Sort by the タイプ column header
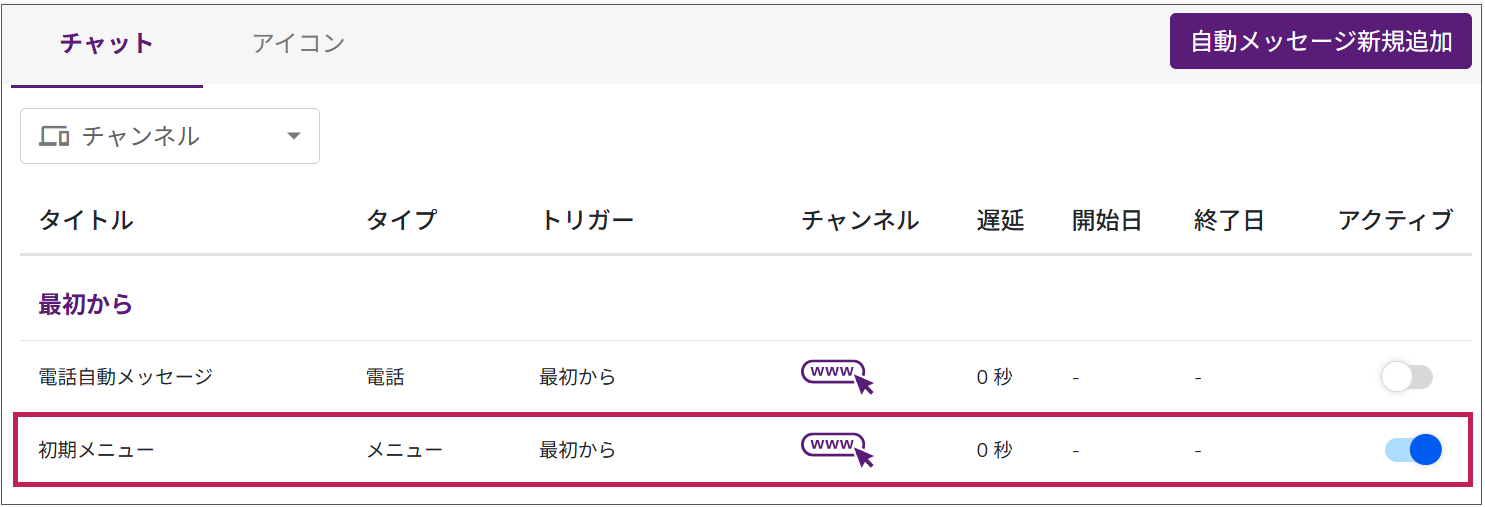The height and width of the screenshot is (507, 1485). [402, 220]
